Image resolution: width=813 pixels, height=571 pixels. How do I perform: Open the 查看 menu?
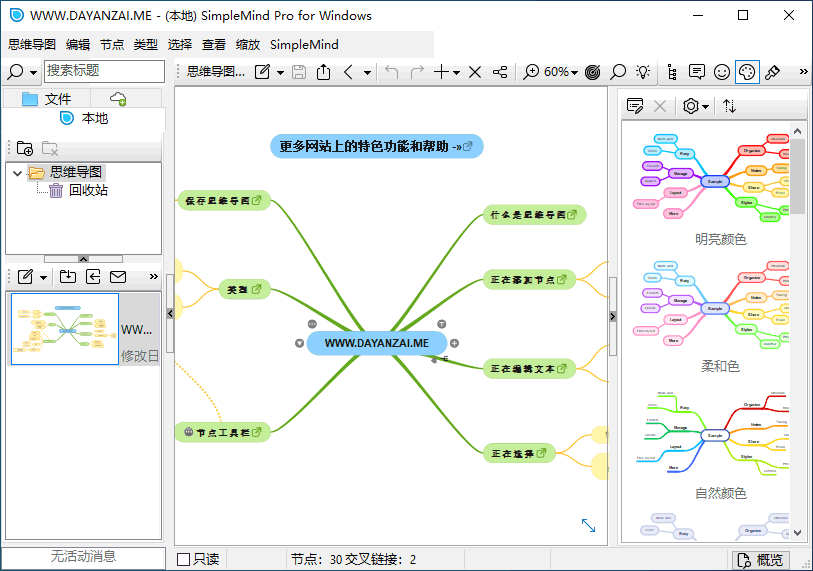point(214,45)
